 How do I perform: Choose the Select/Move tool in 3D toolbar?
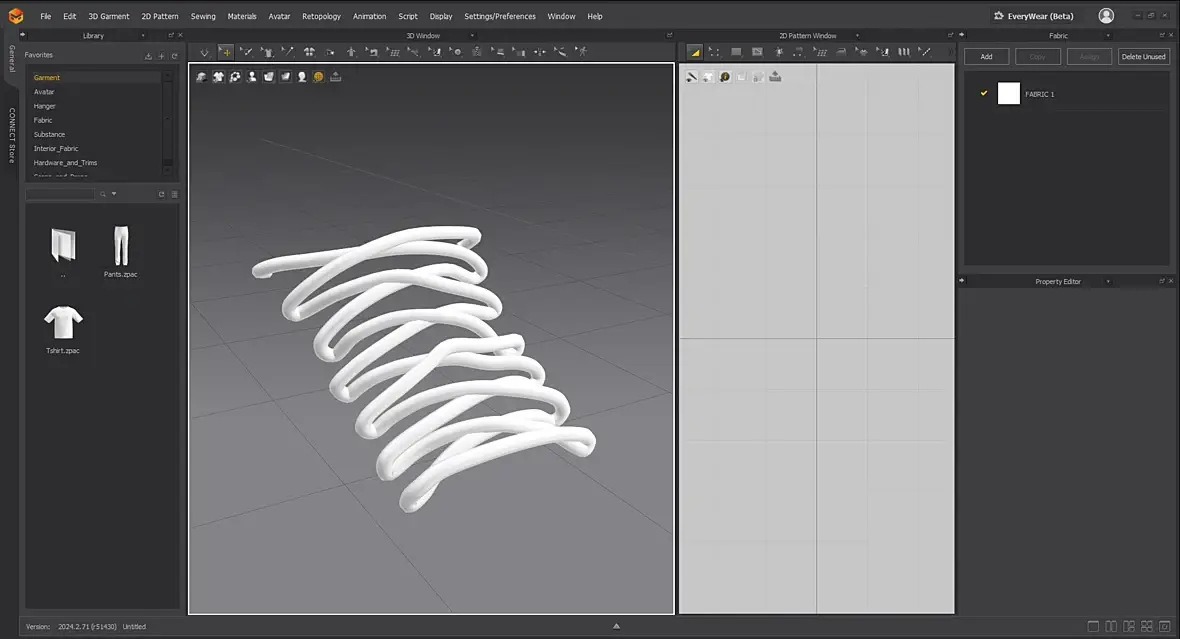click(x=226, y=52)
